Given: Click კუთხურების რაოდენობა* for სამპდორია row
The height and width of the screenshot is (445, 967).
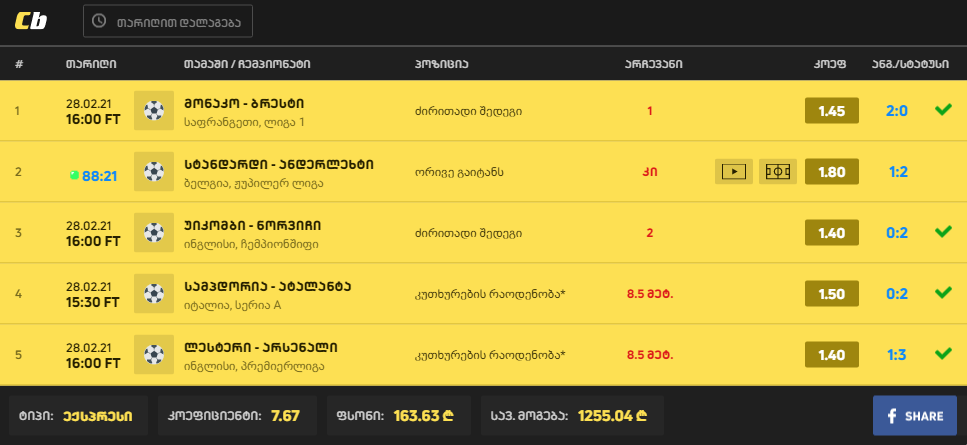Looking at the screenshot, I should pos(490,294).
